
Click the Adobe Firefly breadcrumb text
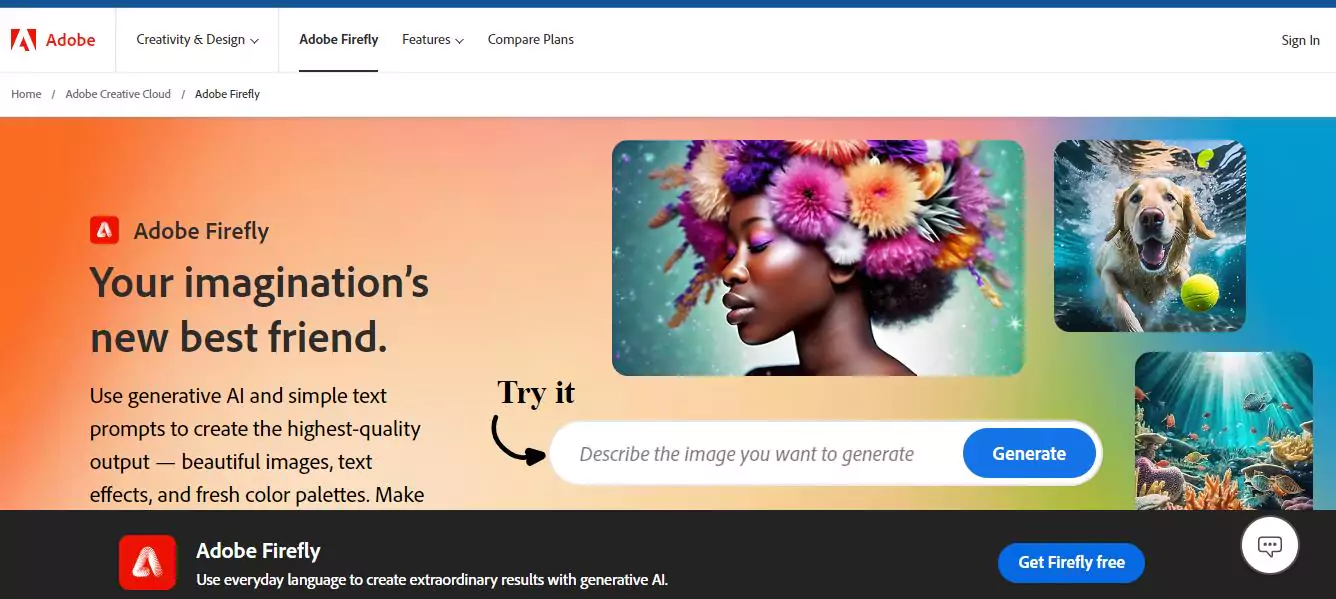pyautogui.click(x=227, y=94)
